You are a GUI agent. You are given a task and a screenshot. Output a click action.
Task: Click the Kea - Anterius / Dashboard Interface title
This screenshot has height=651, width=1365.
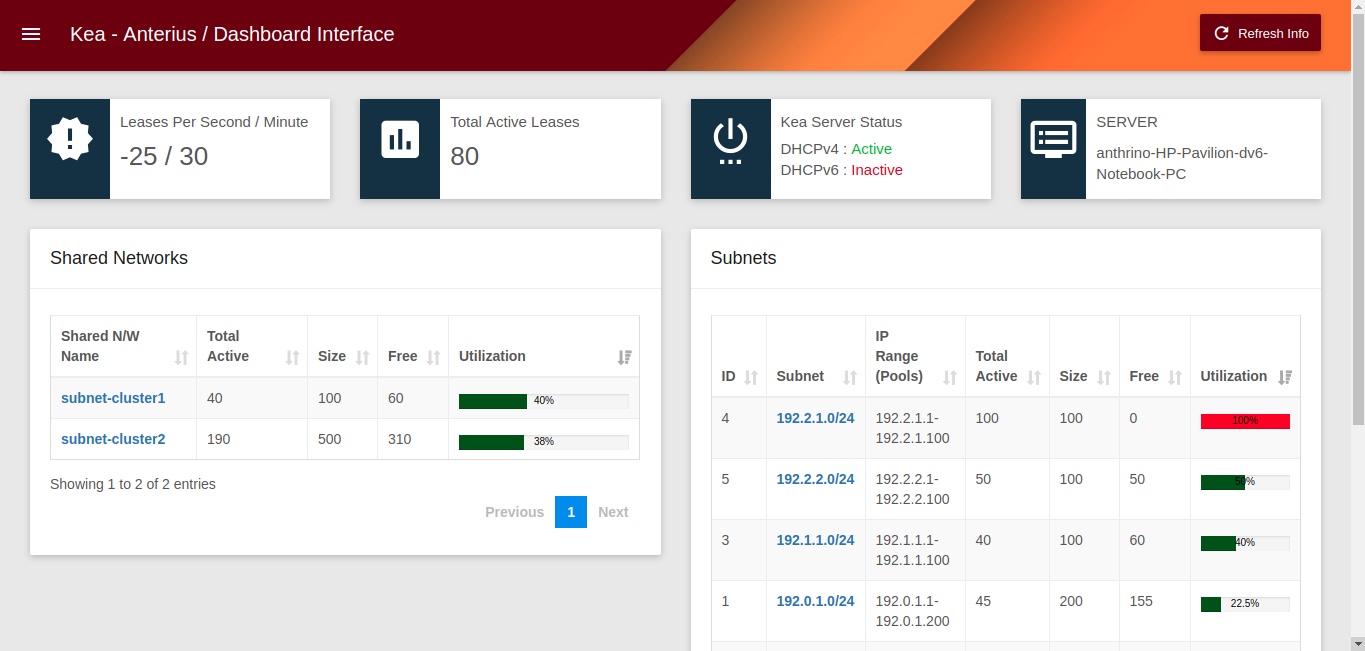coord(232,34)
